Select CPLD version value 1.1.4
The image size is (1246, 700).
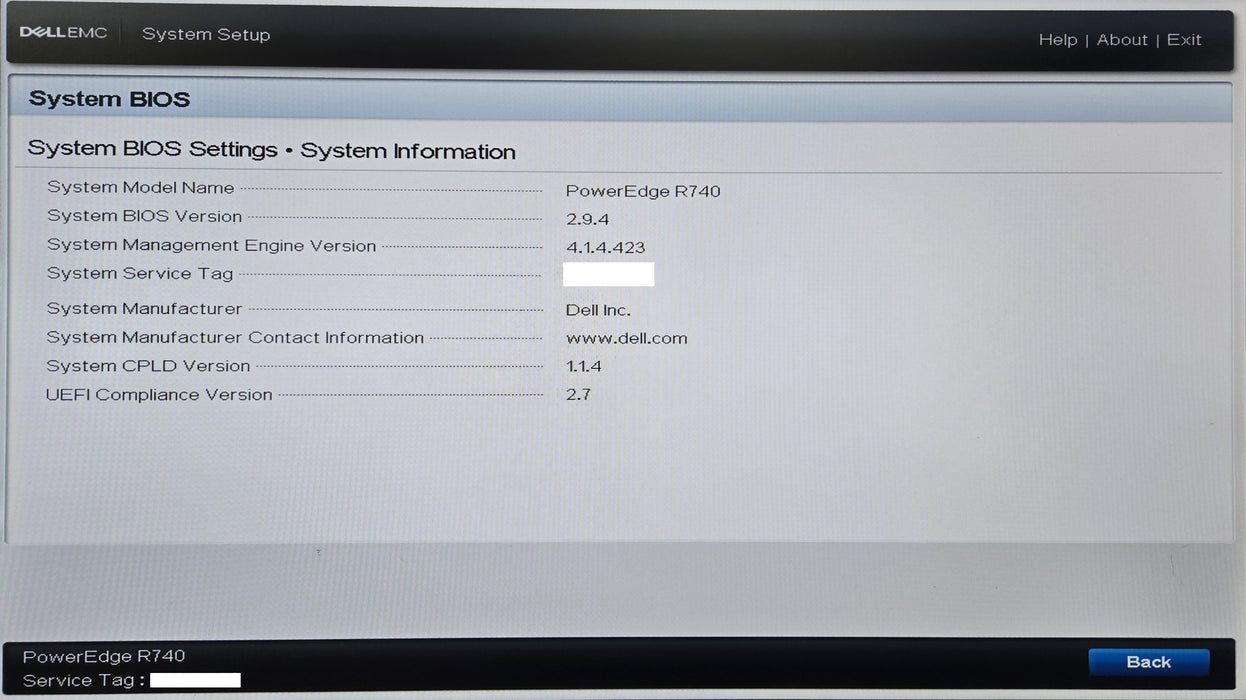coord(584,366)
